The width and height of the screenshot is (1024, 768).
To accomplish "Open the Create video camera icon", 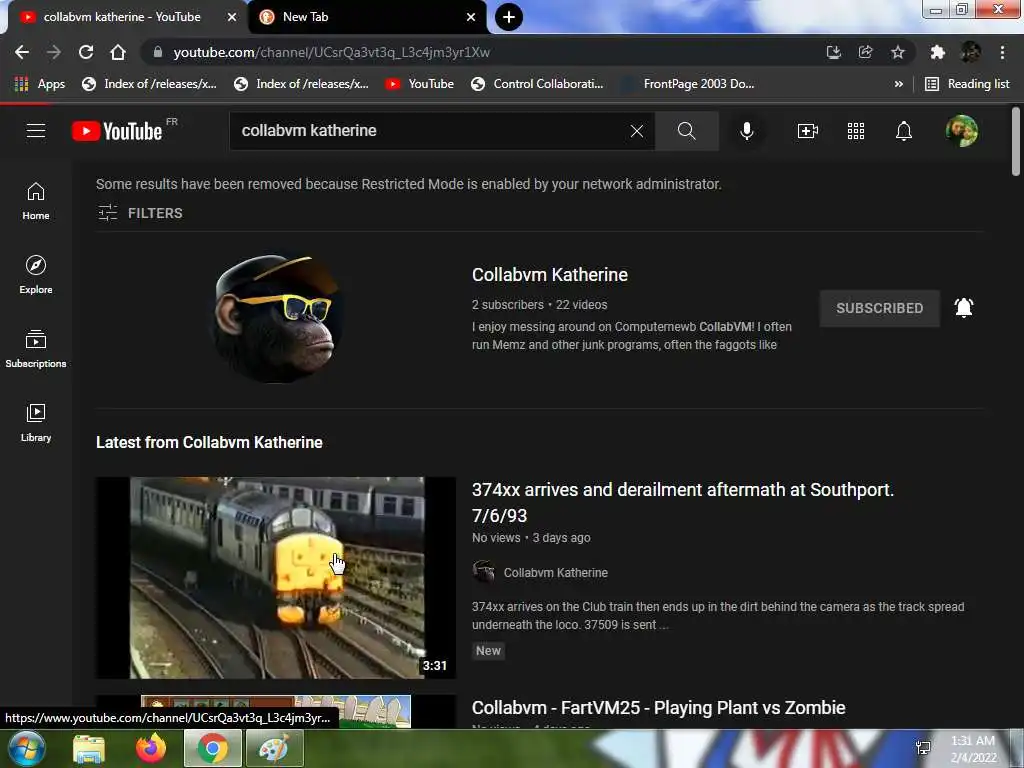I will point(808,131).
